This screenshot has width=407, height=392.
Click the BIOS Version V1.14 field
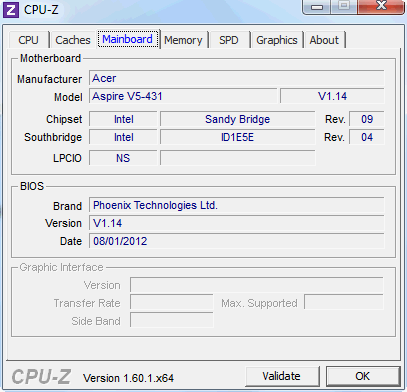tap(237, 223)
